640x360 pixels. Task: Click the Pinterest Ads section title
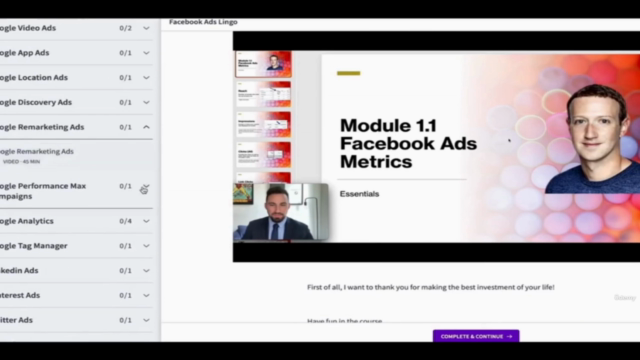pyautogui.click(x=20, y=296)
